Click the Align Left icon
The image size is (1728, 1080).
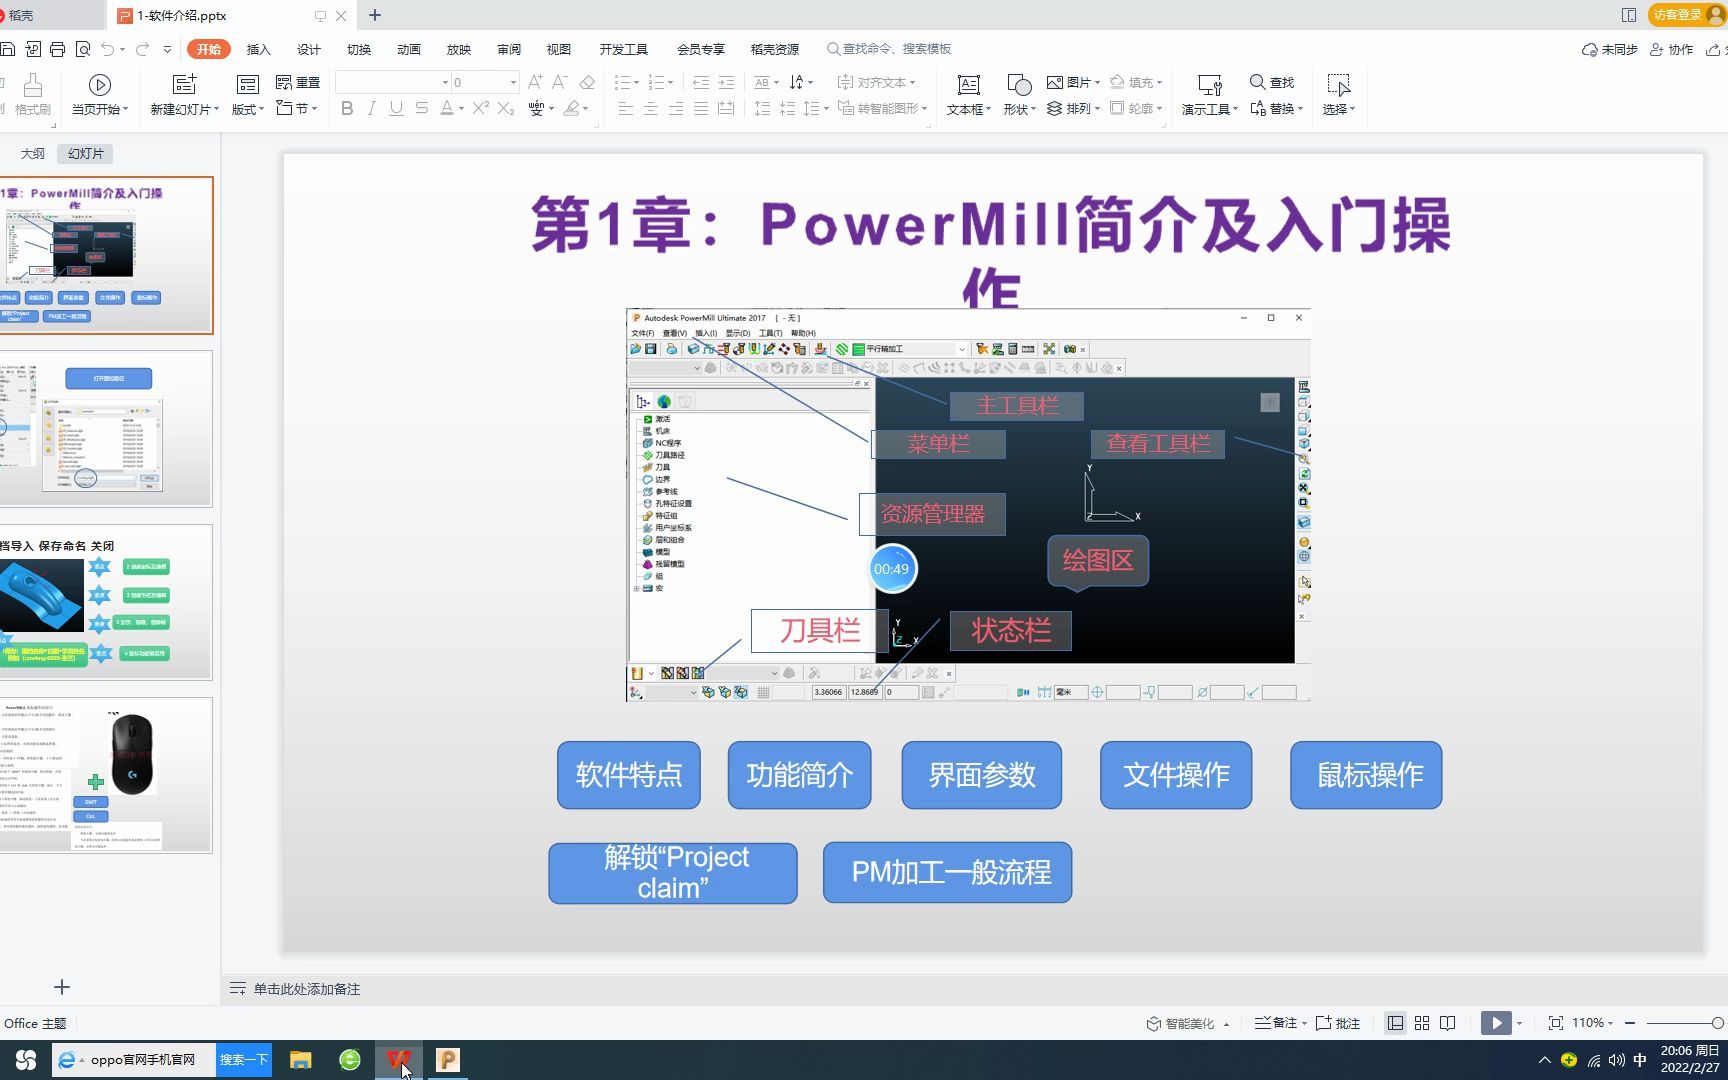pyautogui.click(x=626, y=108)
